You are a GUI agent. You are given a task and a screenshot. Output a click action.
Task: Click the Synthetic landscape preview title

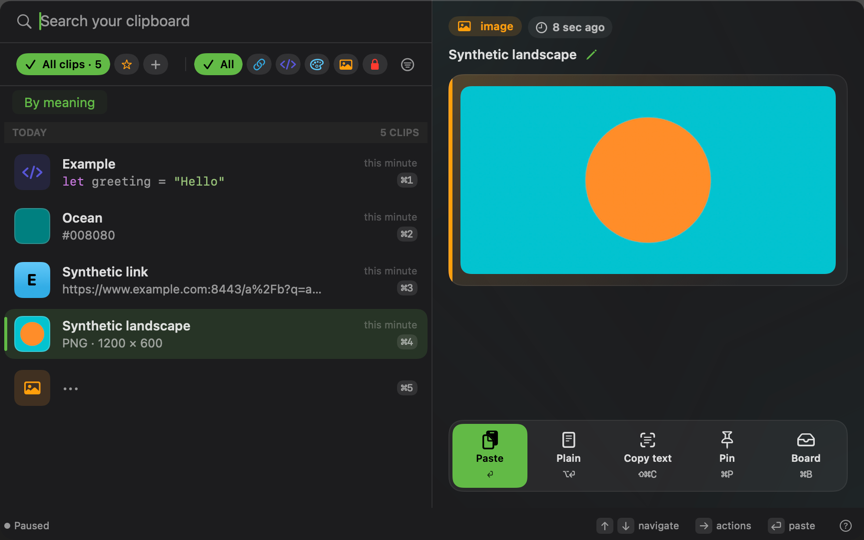pos(512,55)
